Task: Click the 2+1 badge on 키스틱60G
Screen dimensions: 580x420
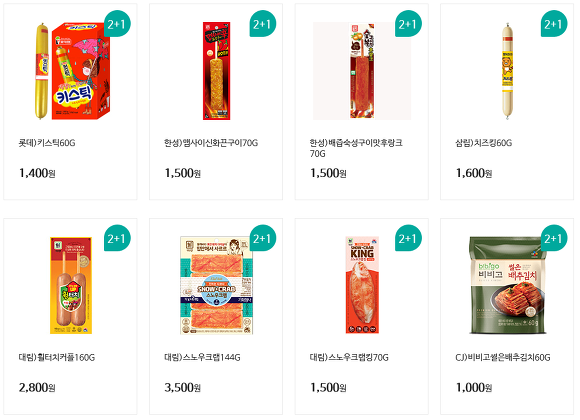Action: click(x=117, y=24)
